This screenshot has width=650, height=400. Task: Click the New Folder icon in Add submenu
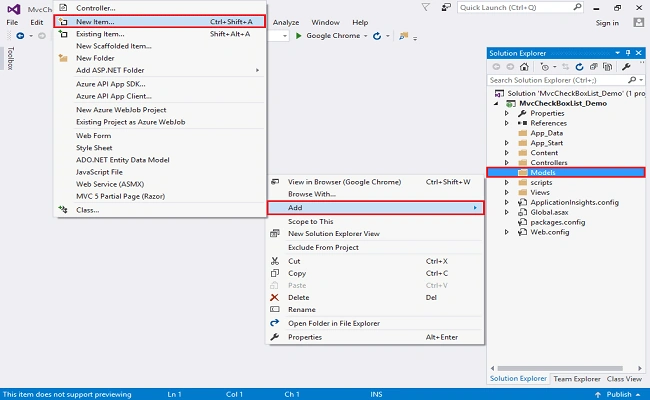63,58
